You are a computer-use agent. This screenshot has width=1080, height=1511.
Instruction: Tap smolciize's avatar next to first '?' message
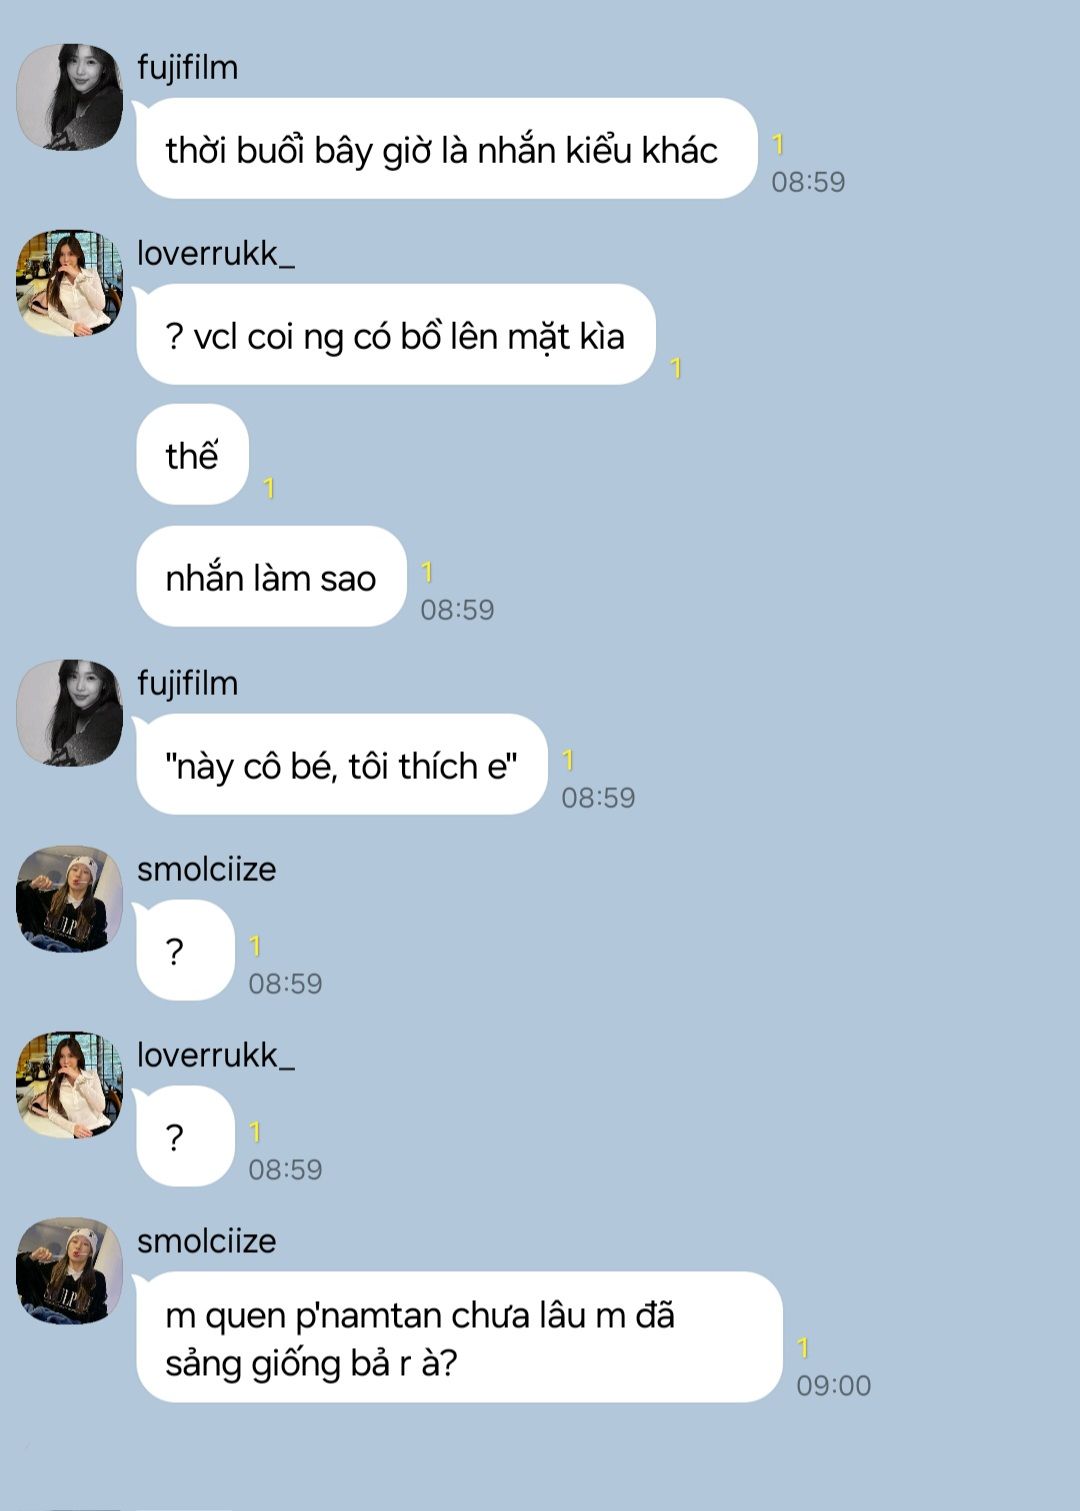pyautogui.click(x=69, y=899)
